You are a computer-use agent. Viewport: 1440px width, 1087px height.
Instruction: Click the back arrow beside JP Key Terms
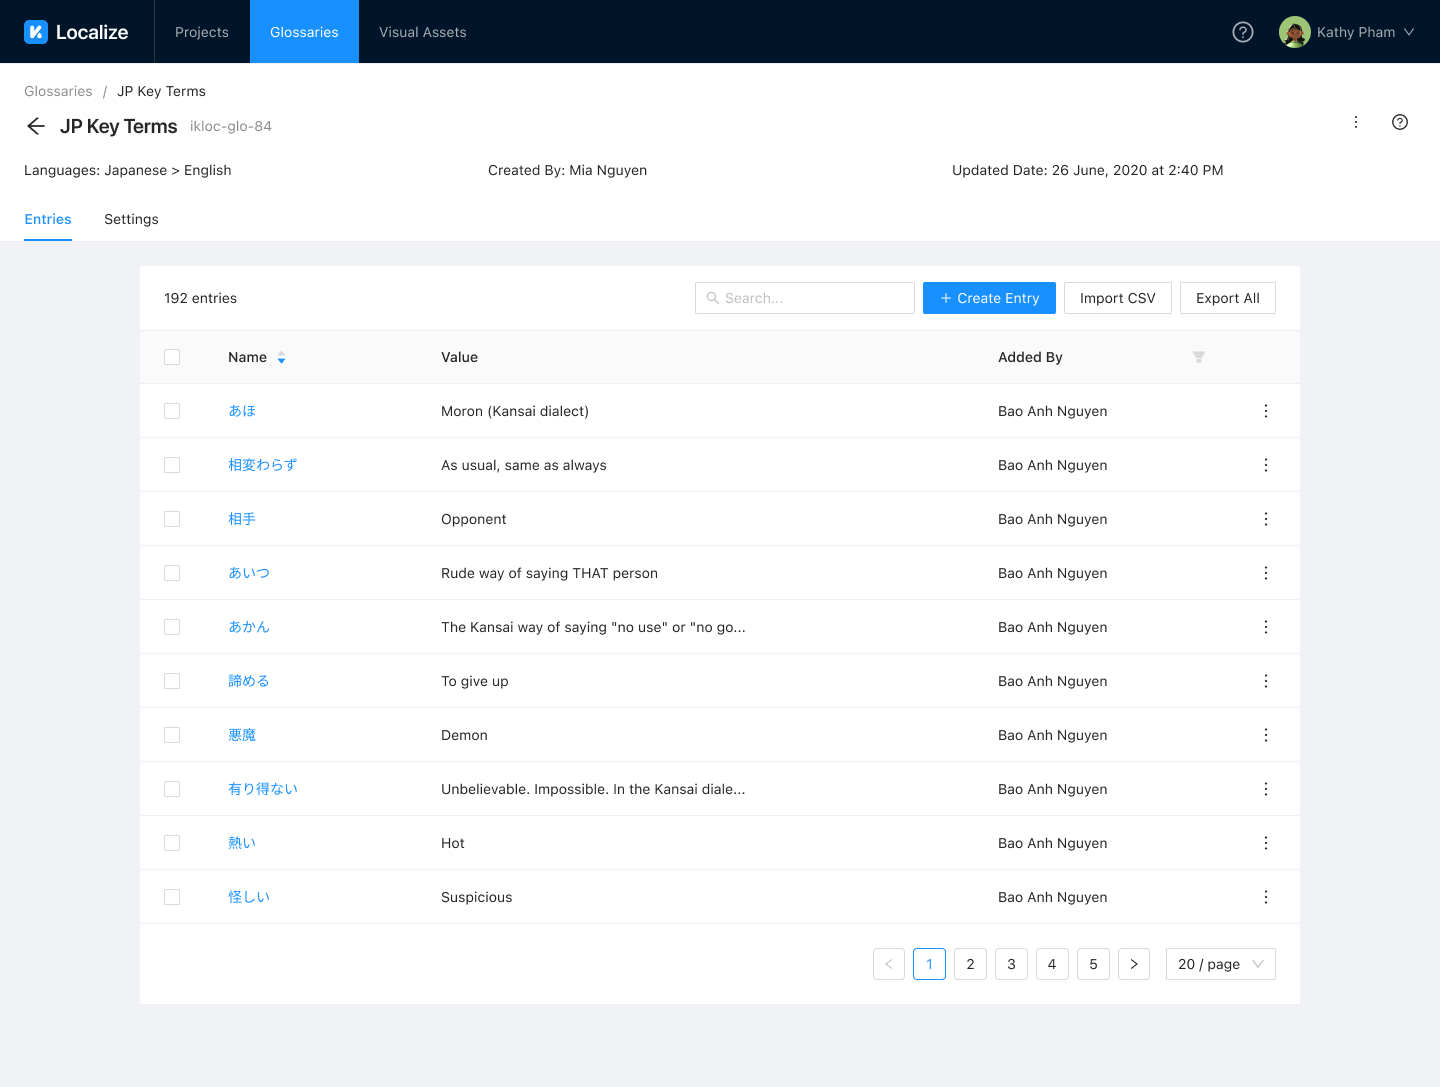click(x=36, y=126)
